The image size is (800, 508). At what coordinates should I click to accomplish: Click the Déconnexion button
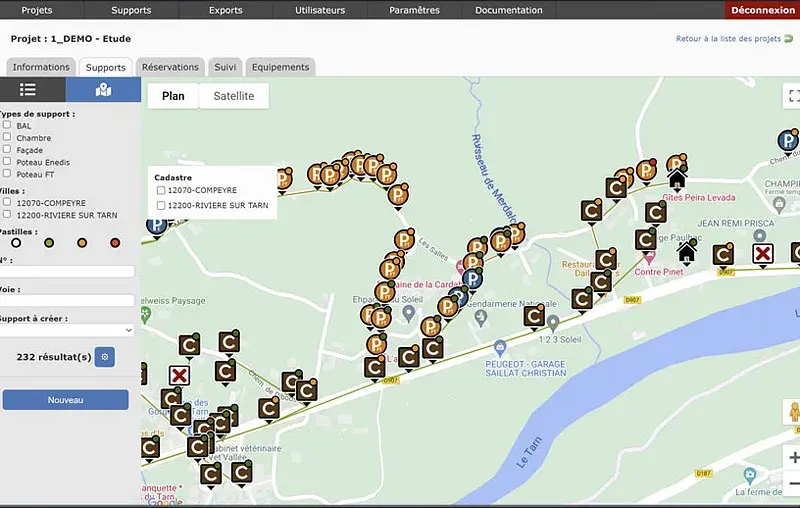(762, 10)
